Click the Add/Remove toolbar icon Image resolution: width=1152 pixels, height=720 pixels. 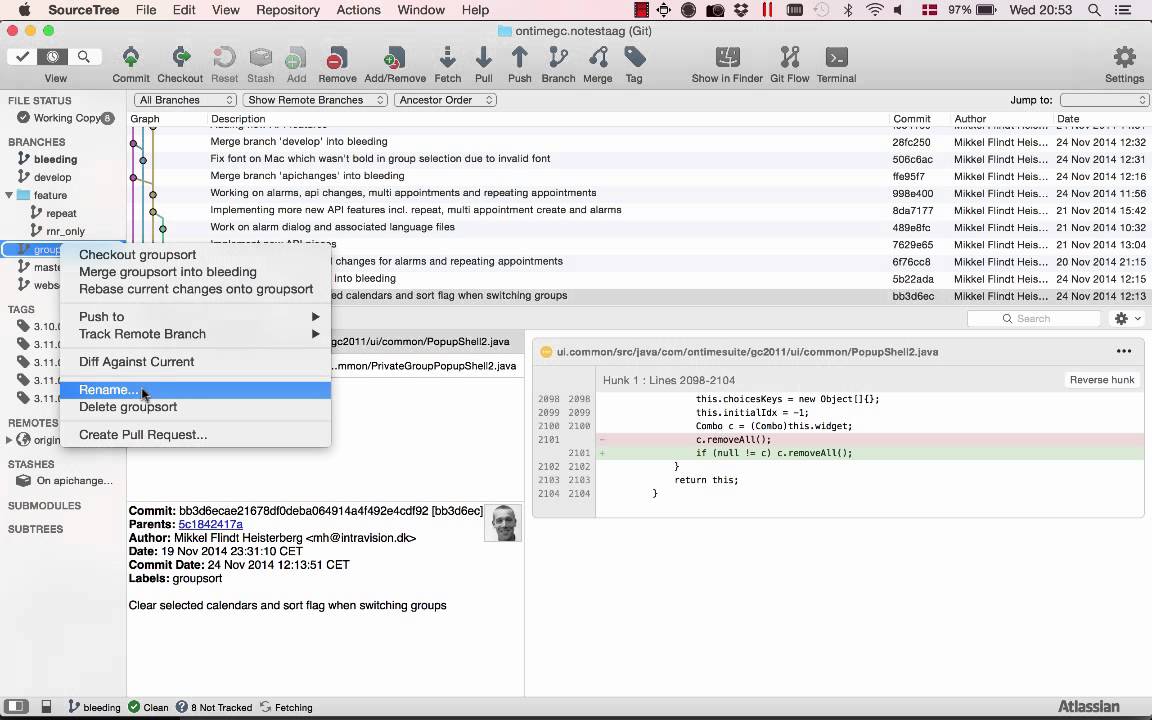click(x=395, y=57)
